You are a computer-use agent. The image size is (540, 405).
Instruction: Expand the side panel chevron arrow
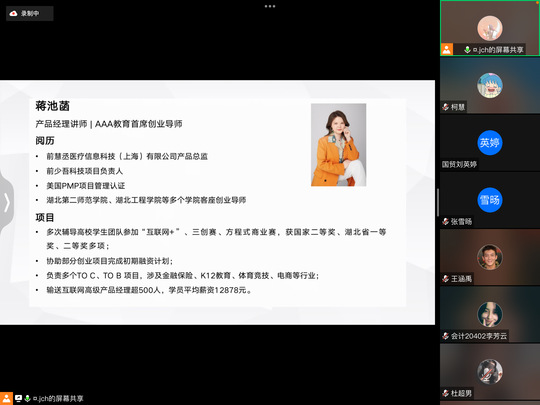pyautogui.click(x=7, y=202)
